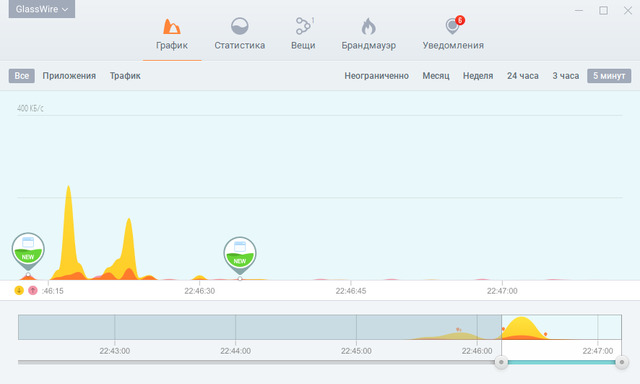640x384 pixels.
Task: Minimize the GlassWire window
Action: tap(579, 11)
